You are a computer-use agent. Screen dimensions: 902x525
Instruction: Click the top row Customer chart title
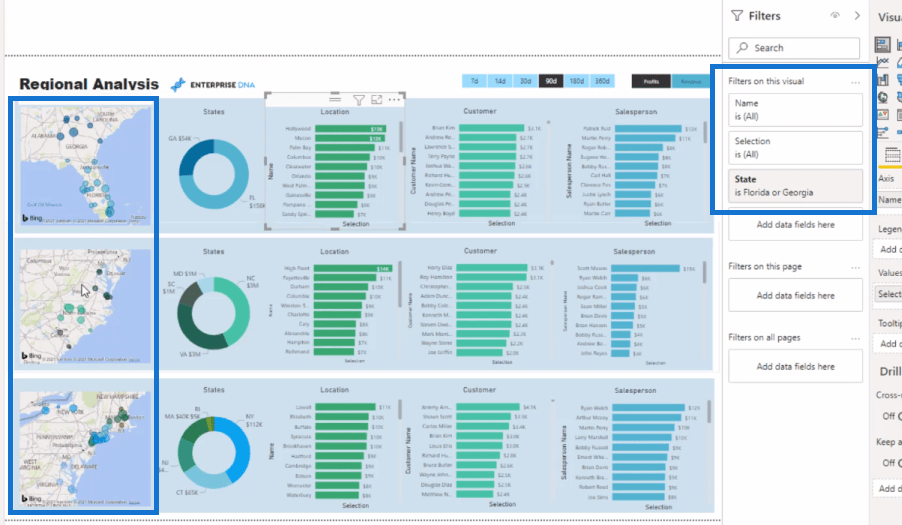[480, 111]
